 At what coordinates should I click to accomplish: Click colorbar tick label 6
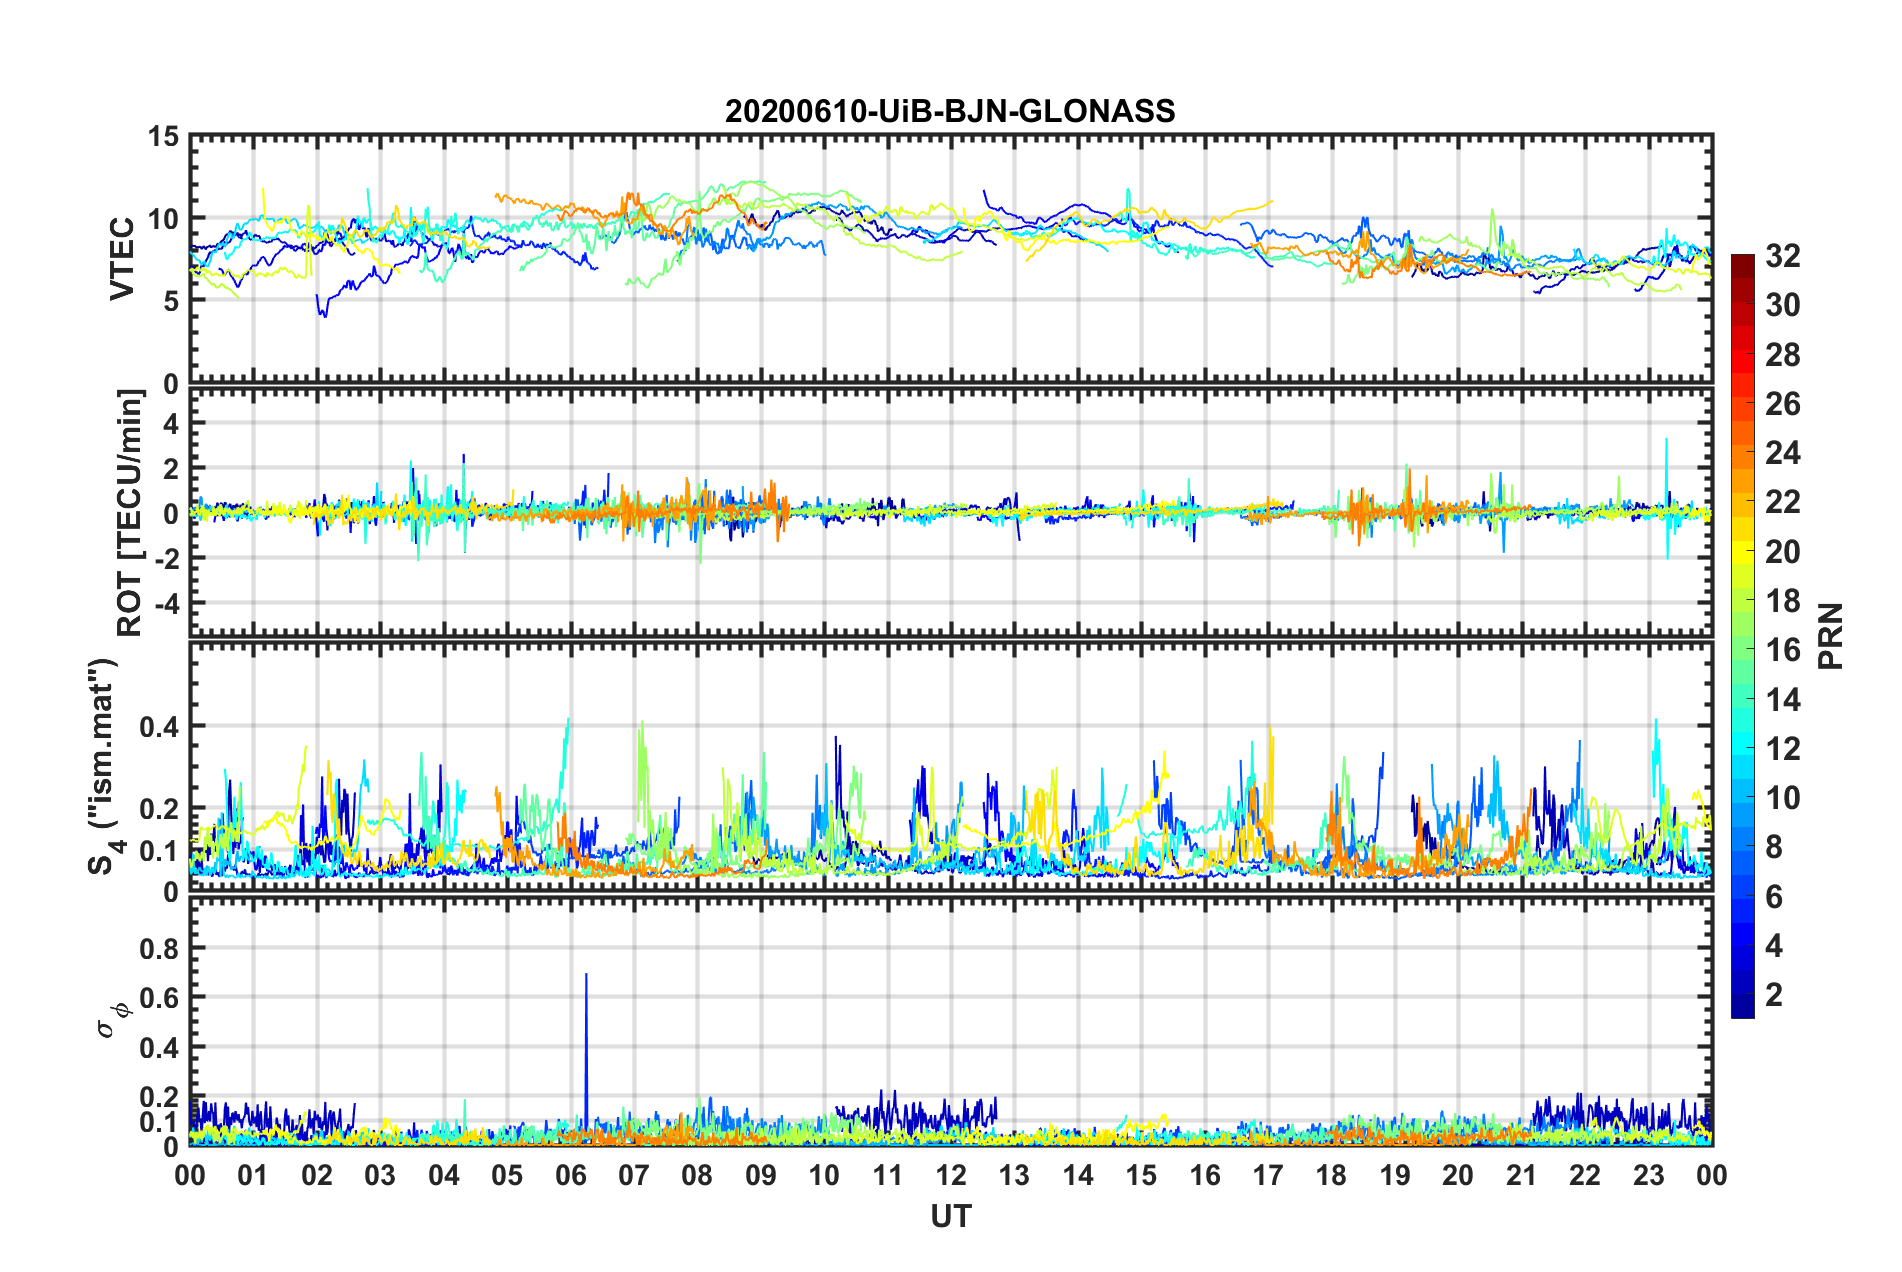(1774, 897)
